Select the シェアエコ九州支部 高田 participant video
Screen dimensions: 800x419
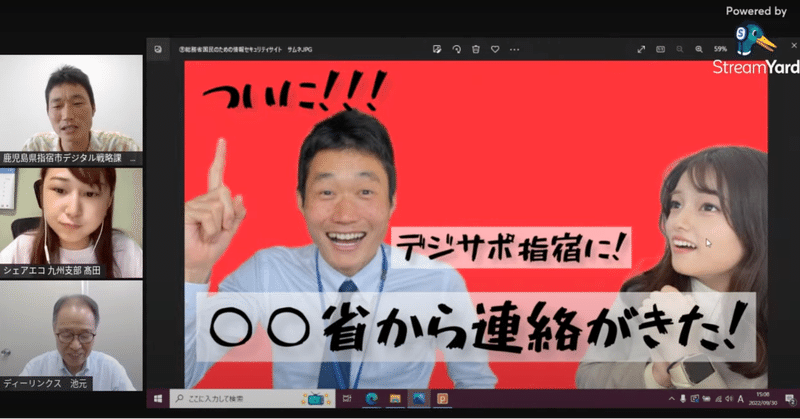71,223
